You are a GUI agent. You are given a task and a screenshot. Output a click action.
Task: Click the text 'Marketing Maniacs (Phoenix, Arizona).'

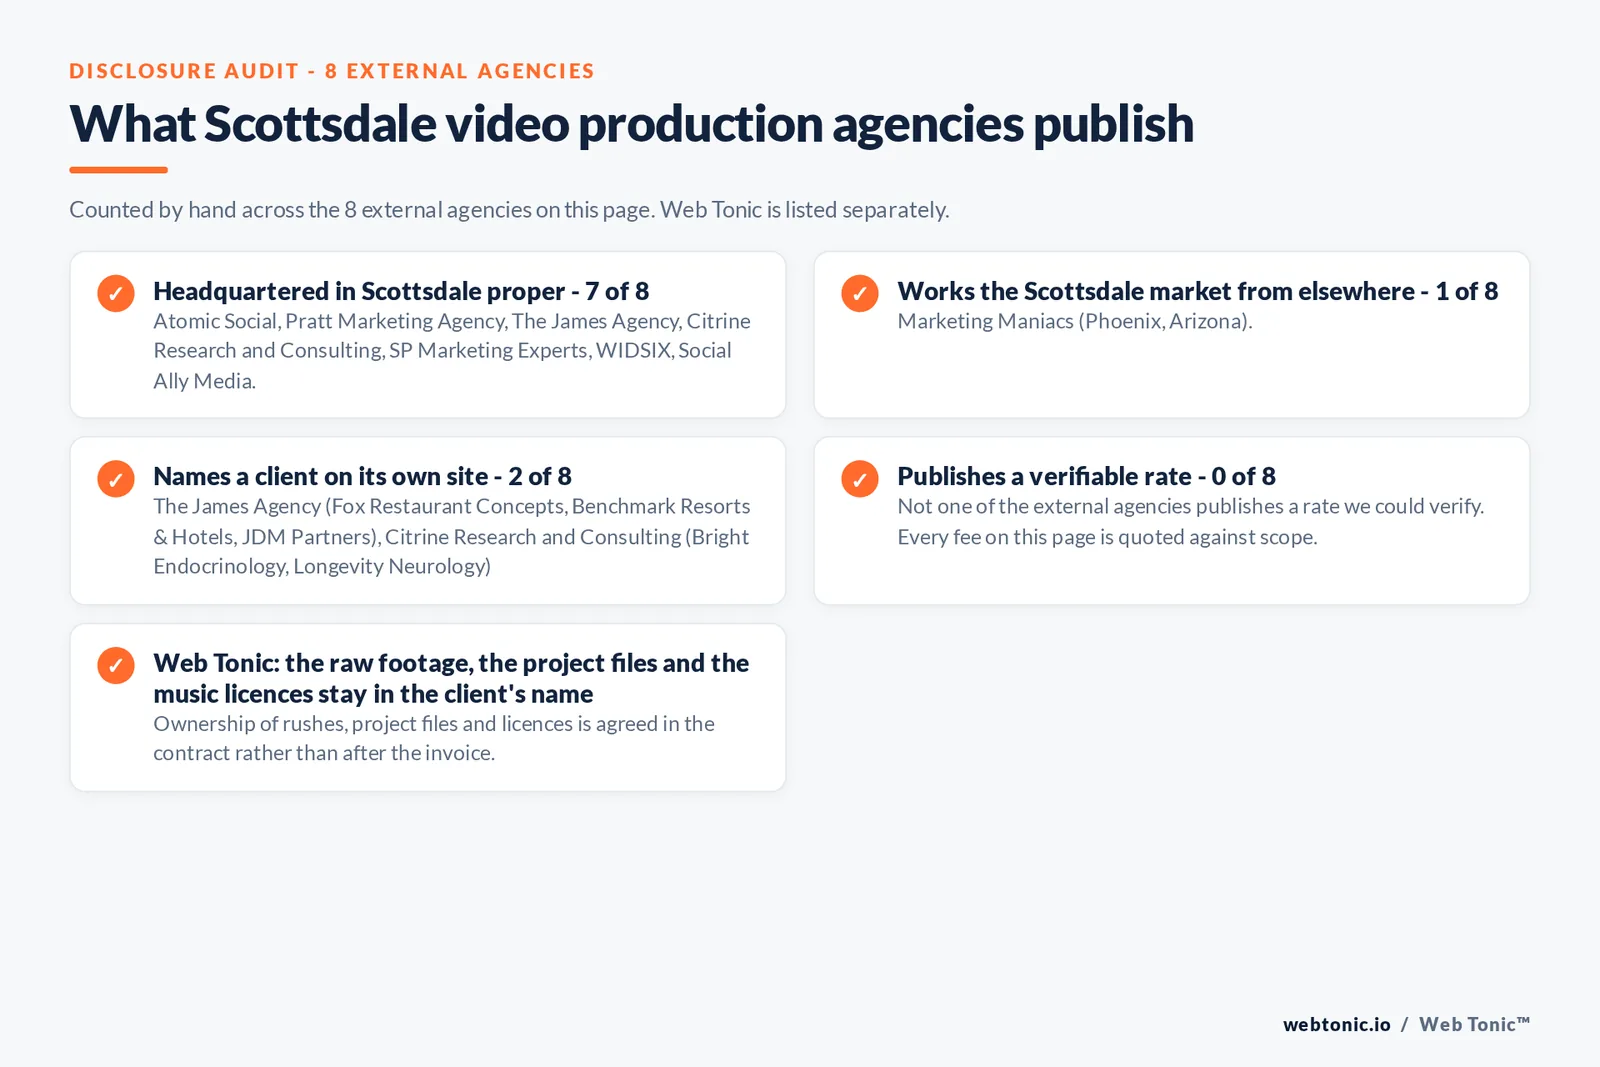(x=1075, y=321)
